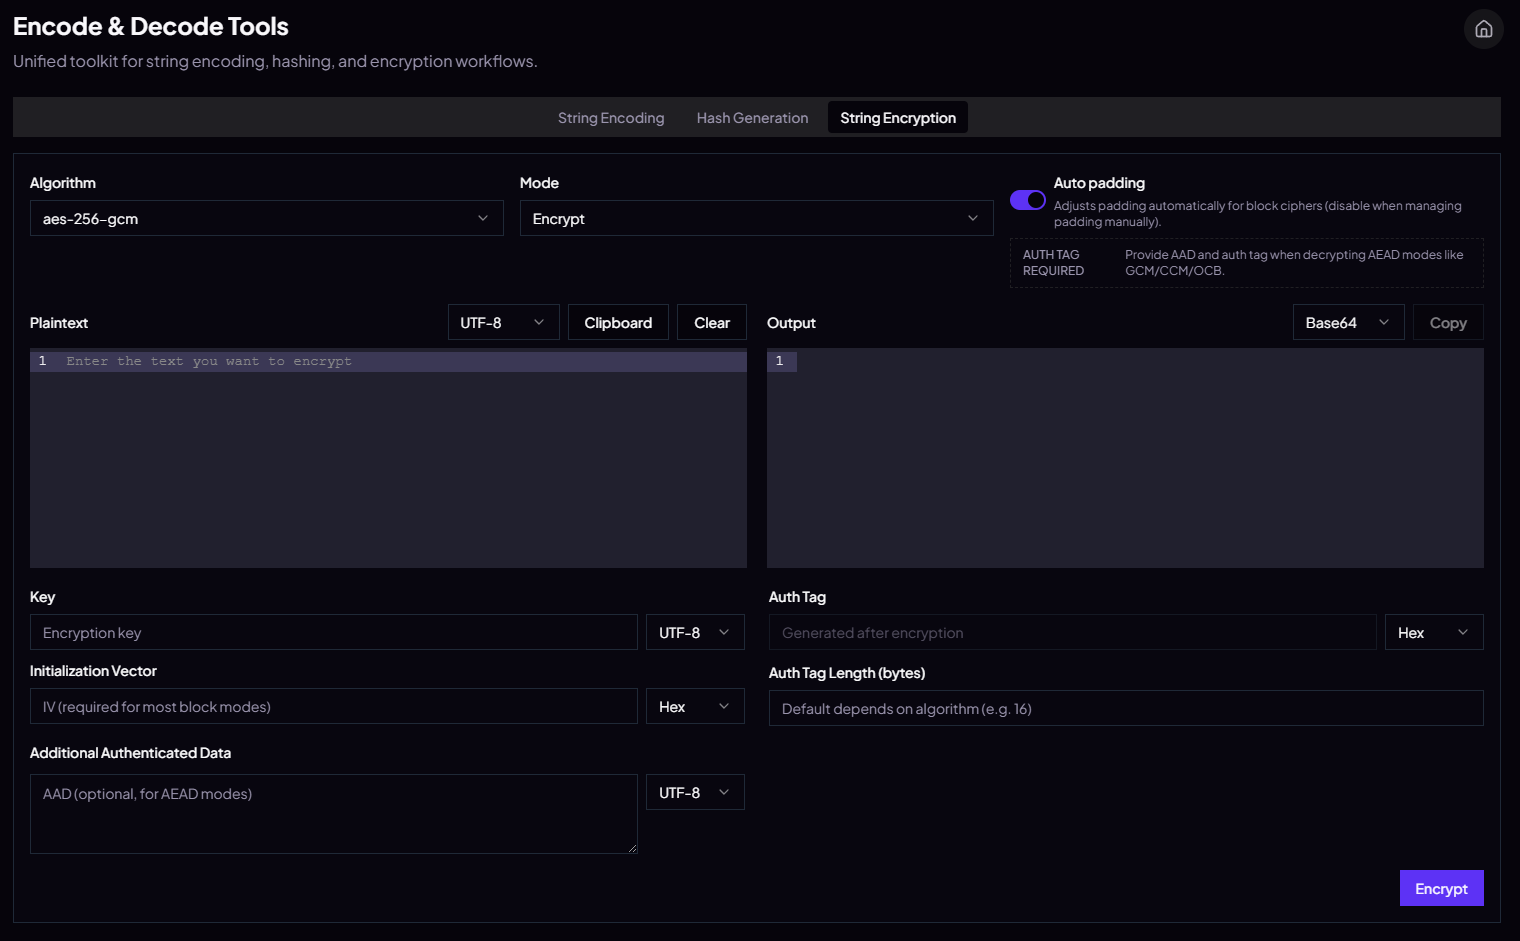Open the Auth Tag Hex format dropdown

pos(1434,632)
